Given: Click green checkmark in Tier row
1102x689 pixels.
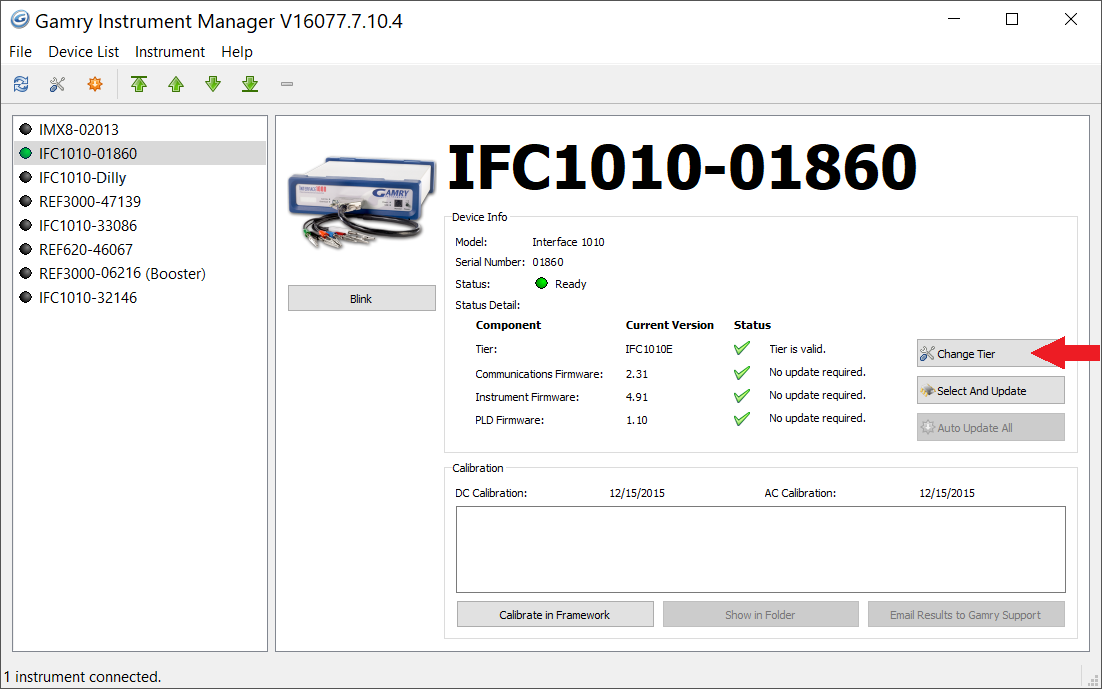Looking at the screenshot, I should pos(741,348).
